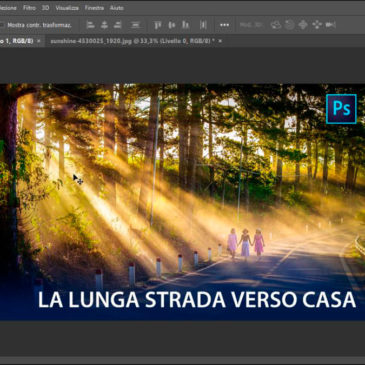Open the Filtro menu

pyautogui.click(x=29, y=8)
